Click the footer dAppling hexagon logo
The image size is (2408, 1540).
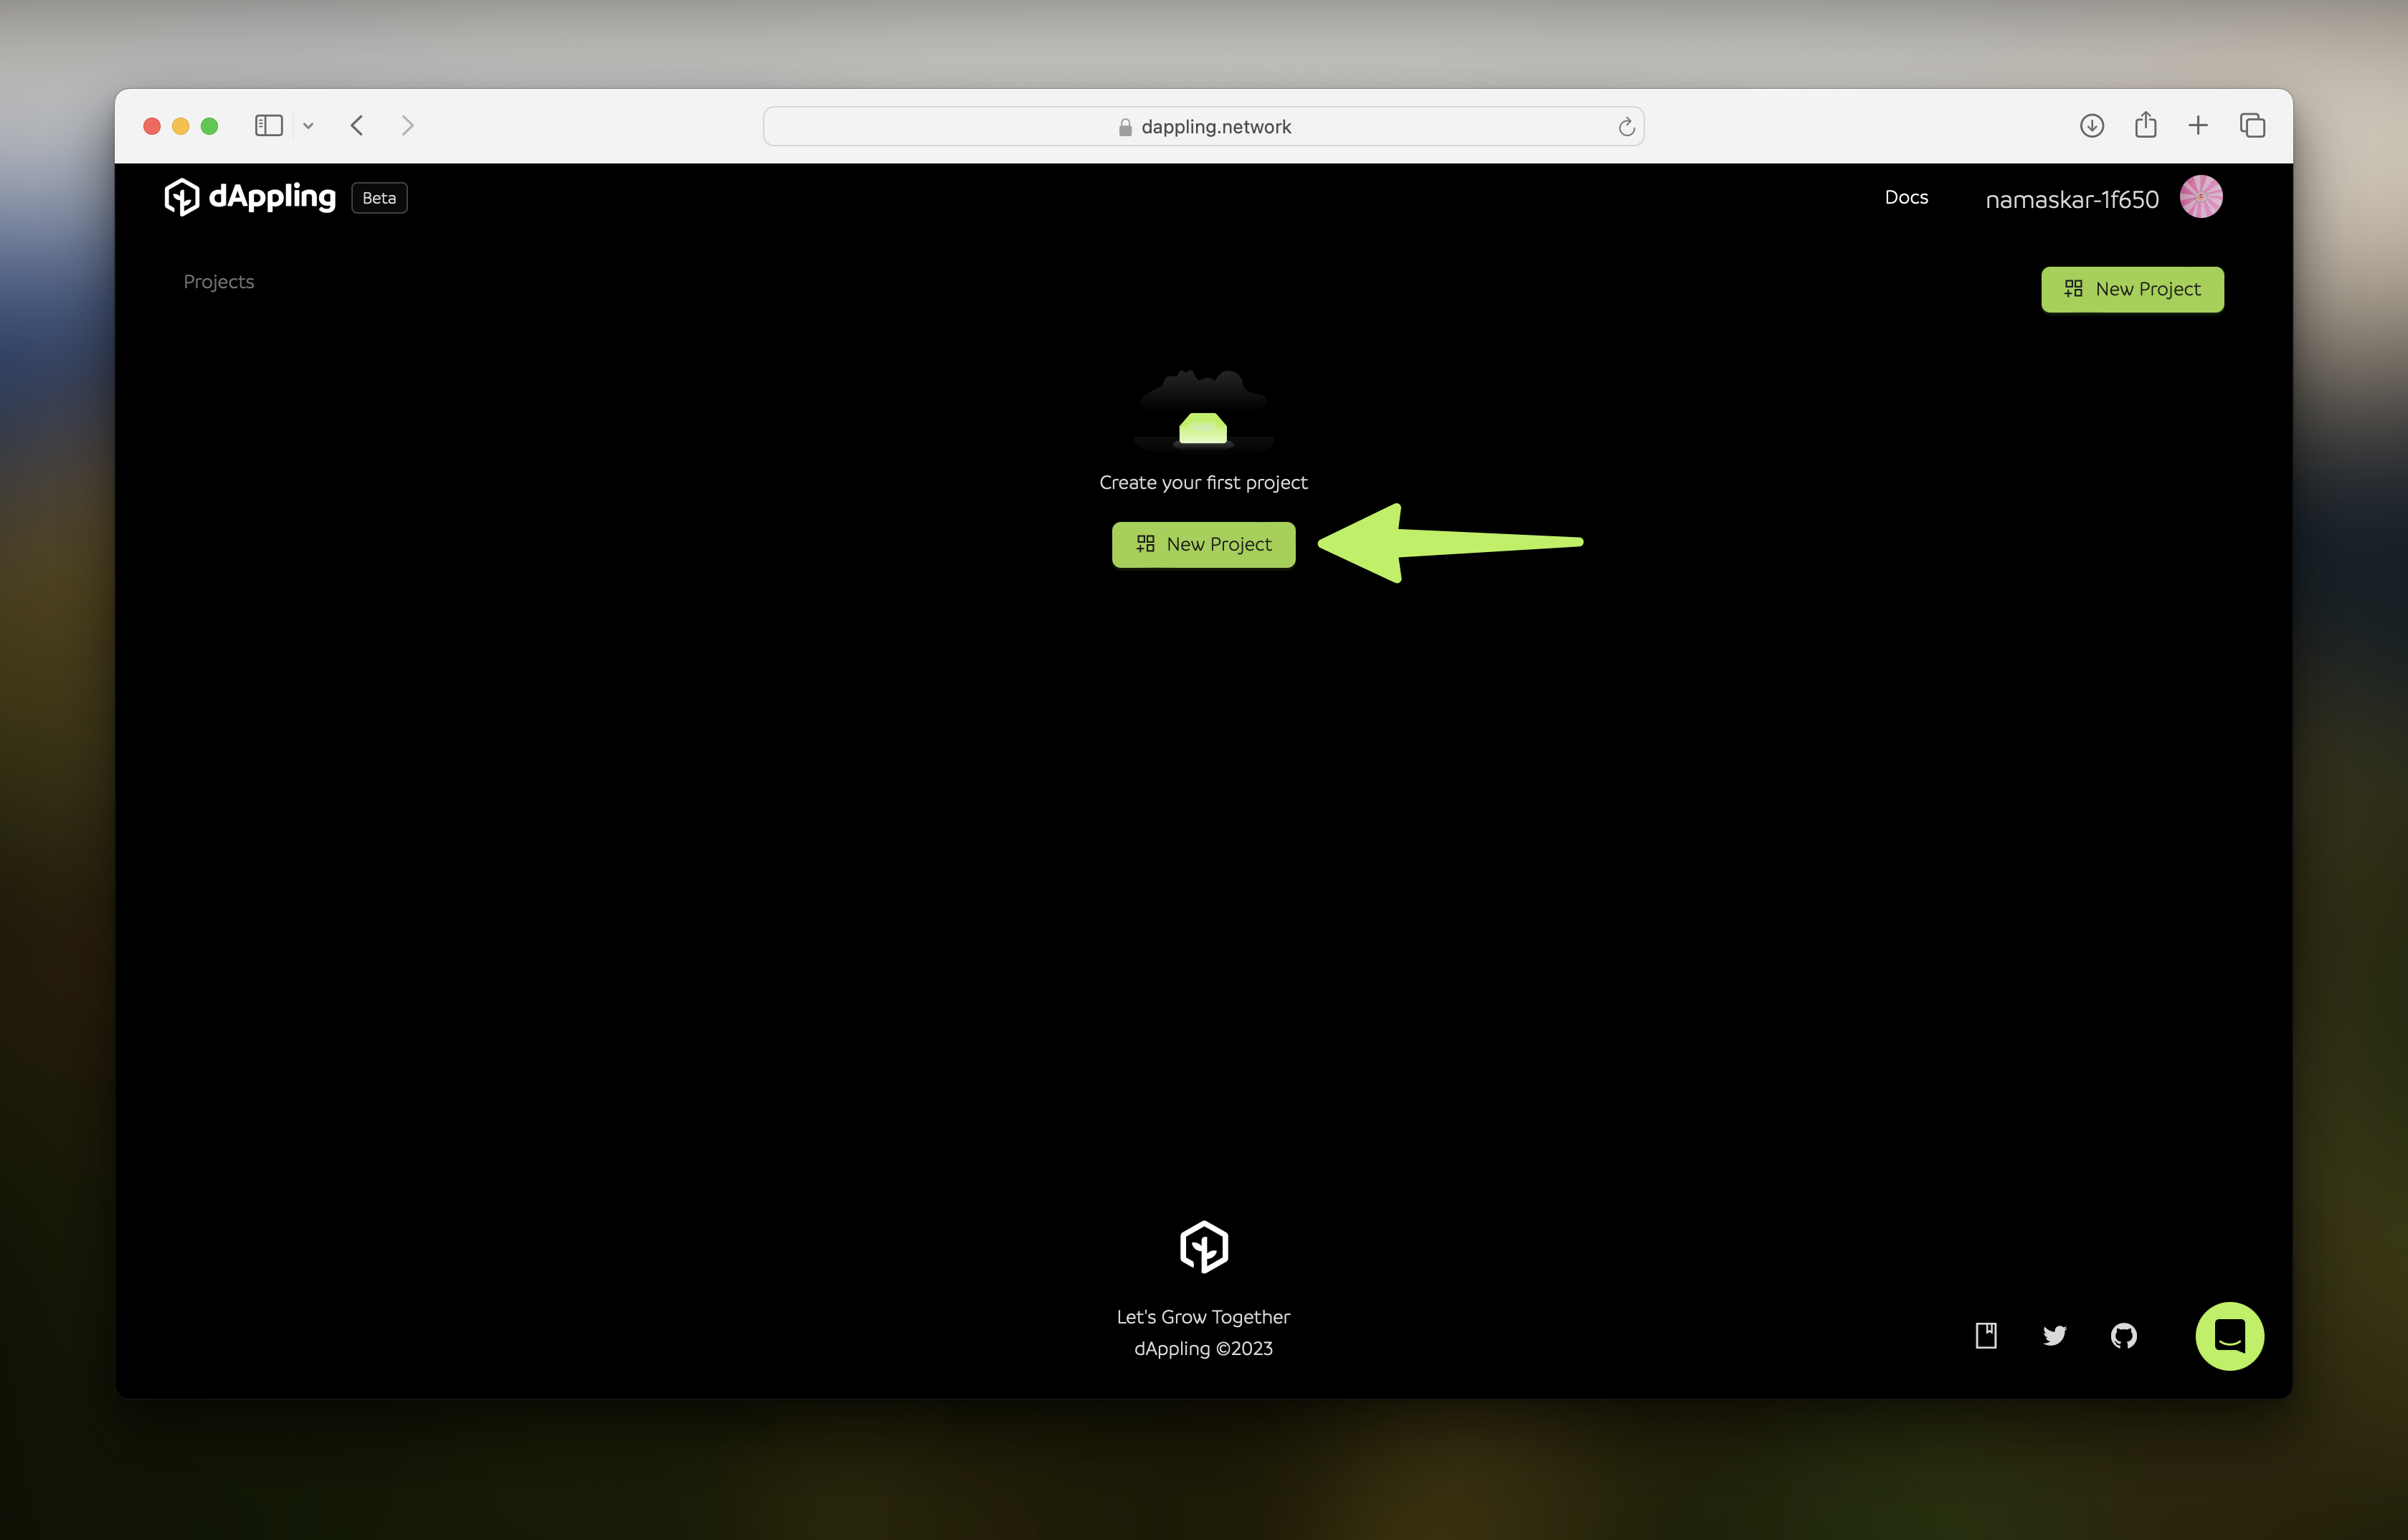coord(1204,1246)
